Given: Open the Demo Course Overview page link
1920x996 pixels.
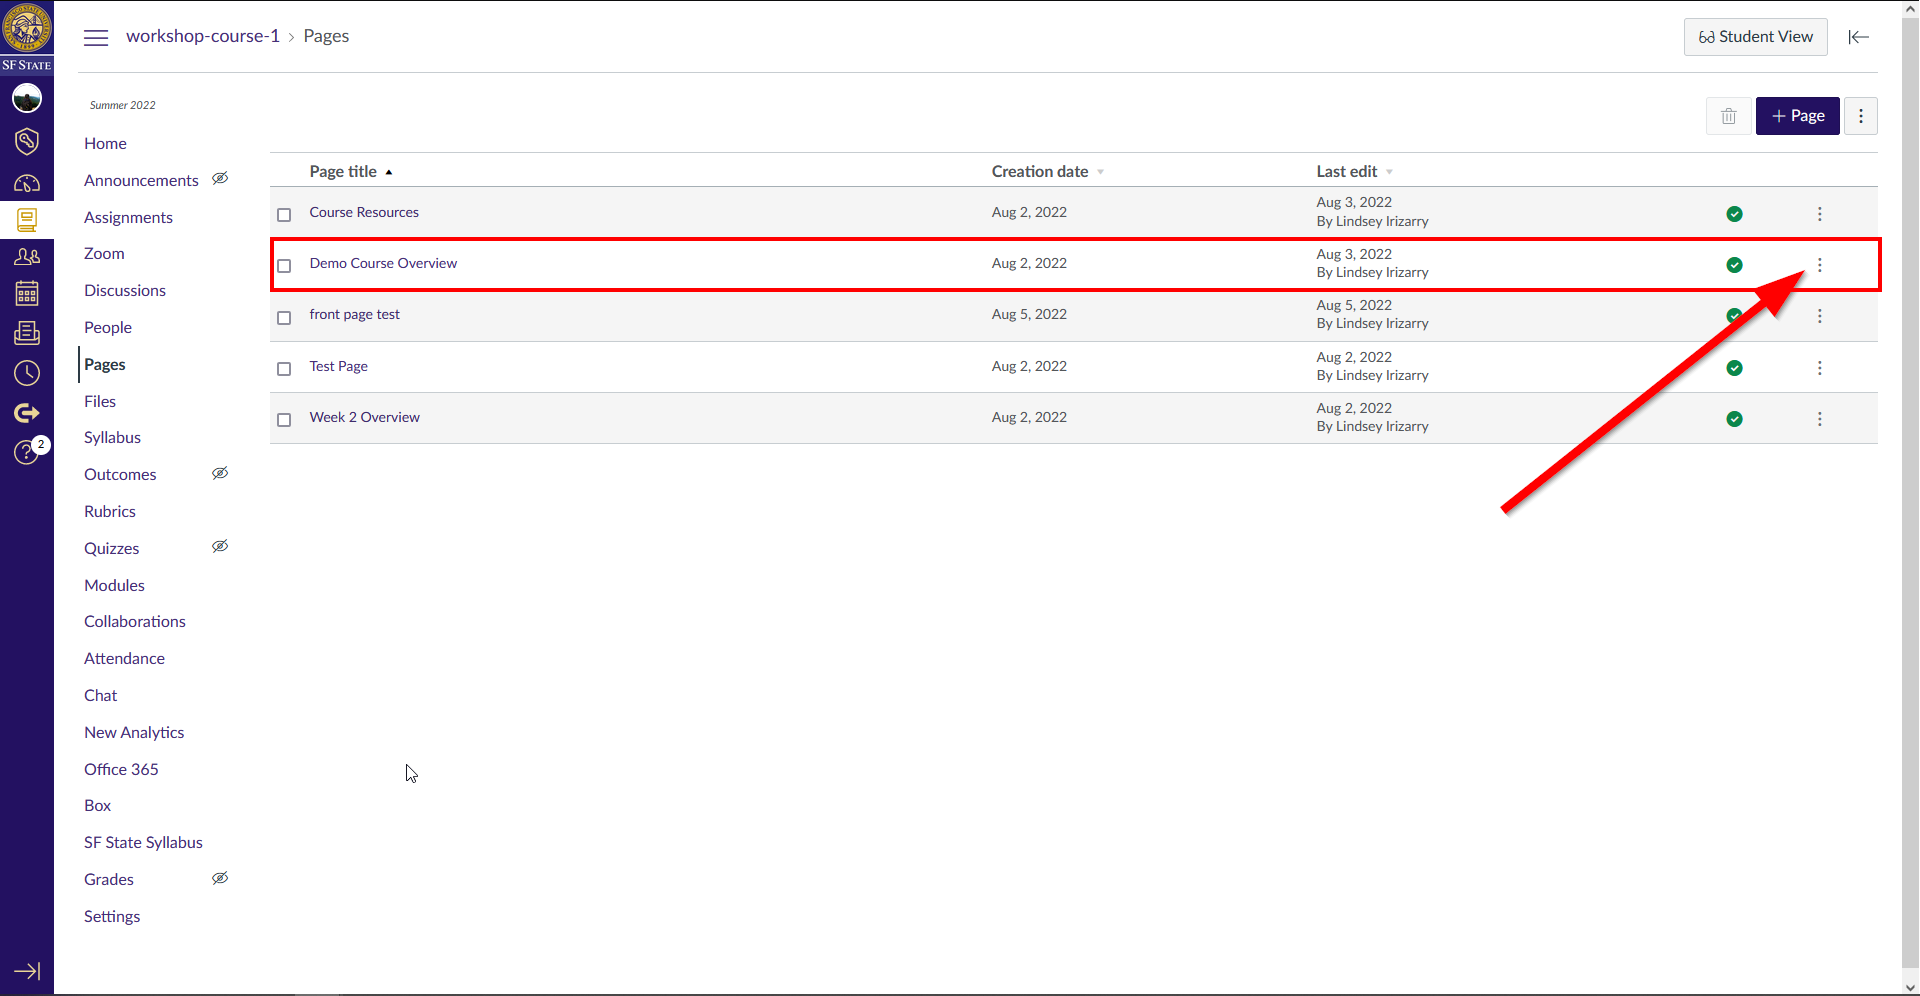Looking at the screenshot, I should [x=383, y=263].
